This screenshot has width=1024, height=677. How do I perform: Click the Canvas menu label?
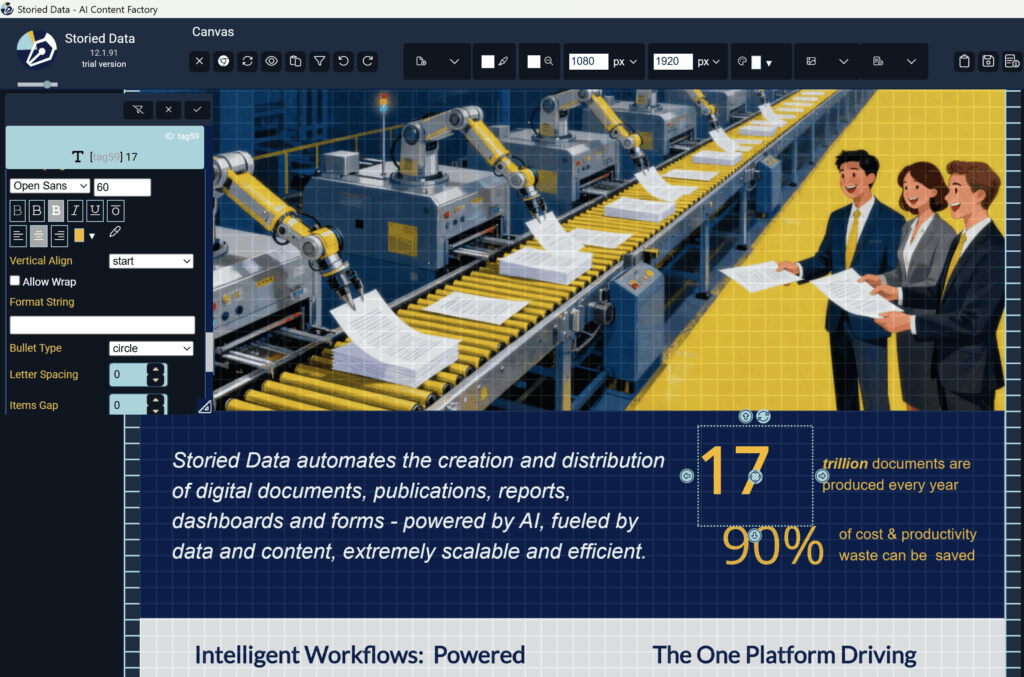point(212,31)
